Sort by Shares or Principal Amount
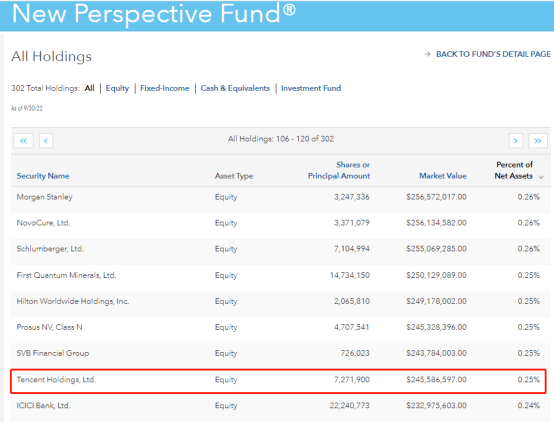Screen dimensions: 554x424 pos(339,170)
